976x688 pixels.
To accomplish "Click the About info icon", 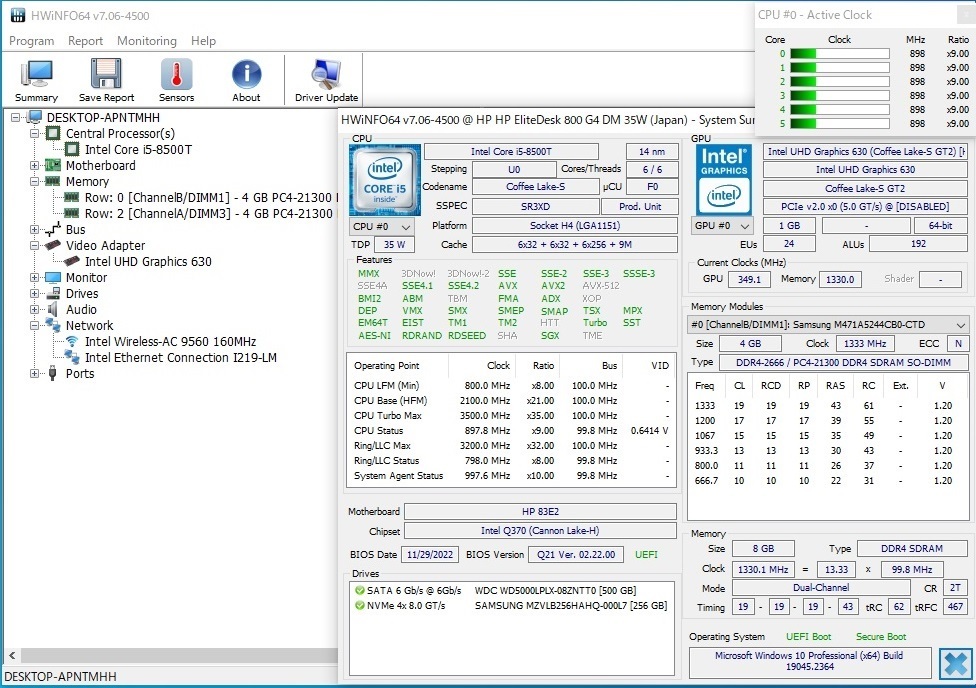I will click(x=246, y=73).
